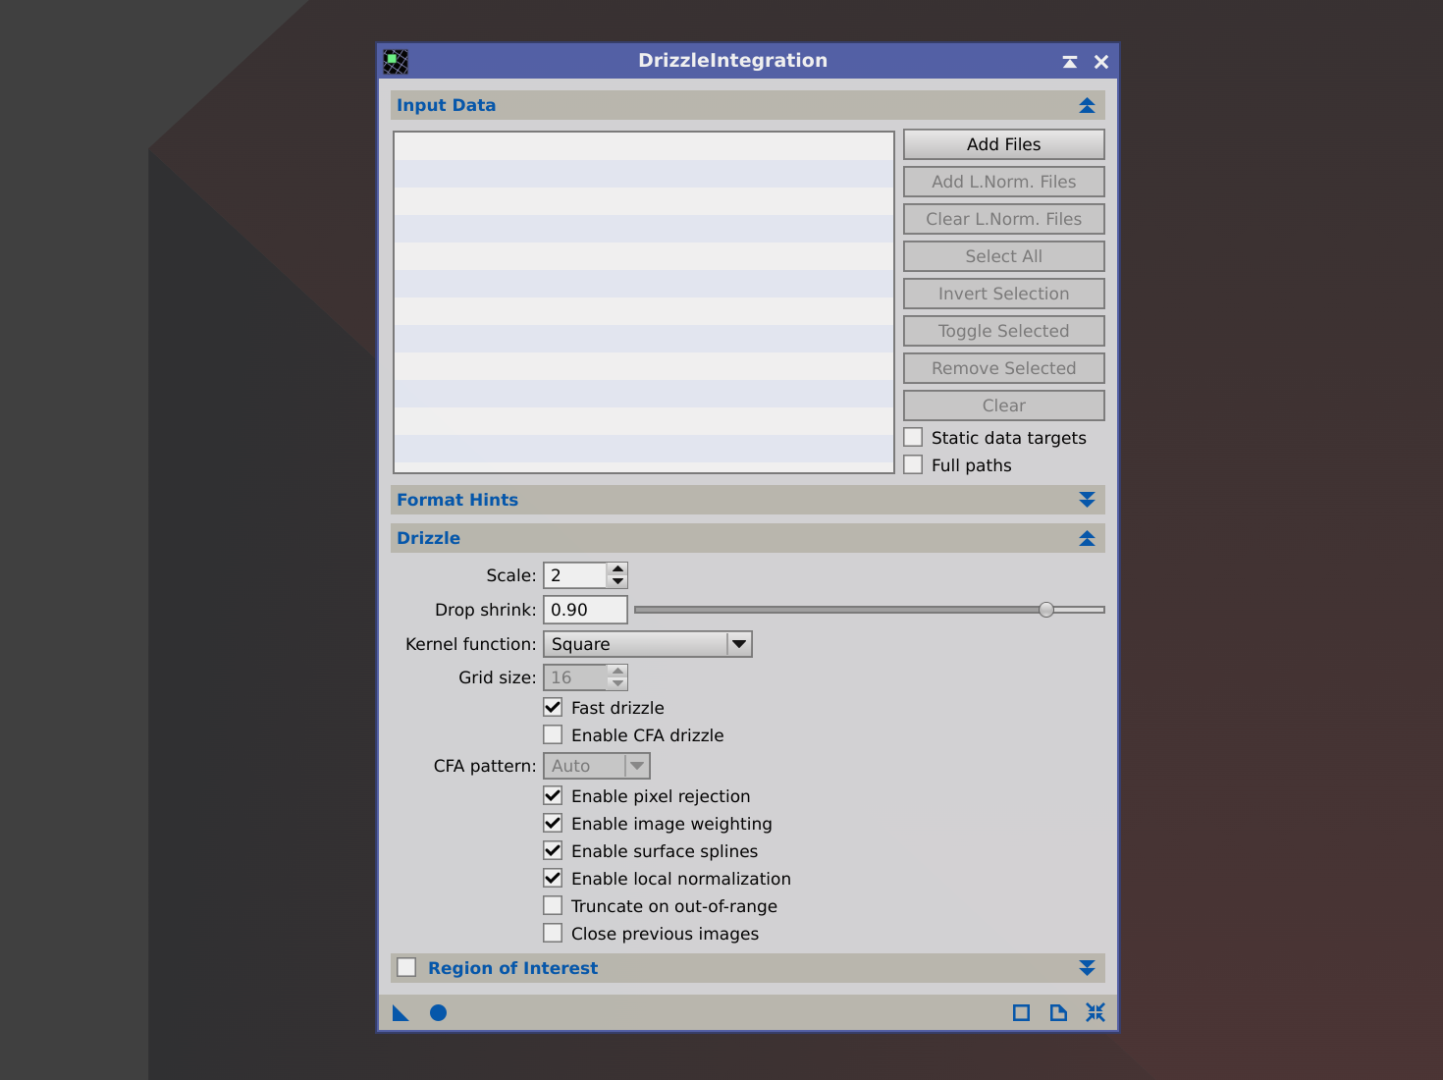Viewport: 1443px width, 1080px height.
Task: Click the document icon in bottom bar
Action: point(1058,1013)
